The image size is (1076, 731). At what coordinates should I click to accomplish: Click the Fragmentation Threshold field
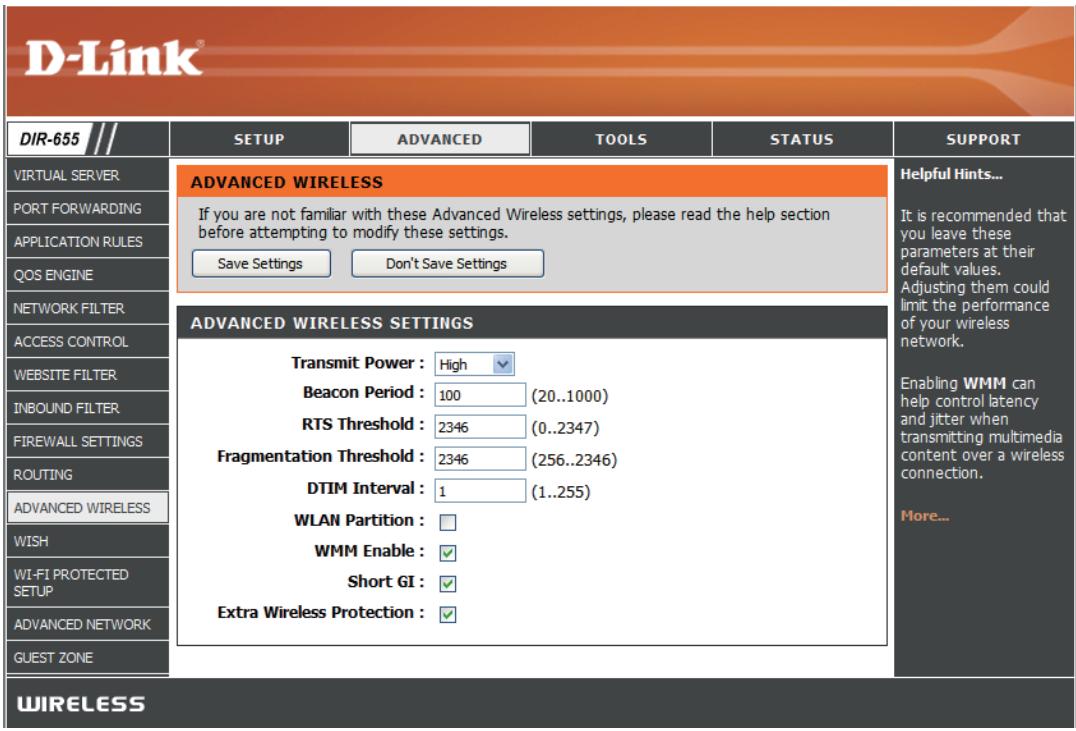click(x=480, y=459)
